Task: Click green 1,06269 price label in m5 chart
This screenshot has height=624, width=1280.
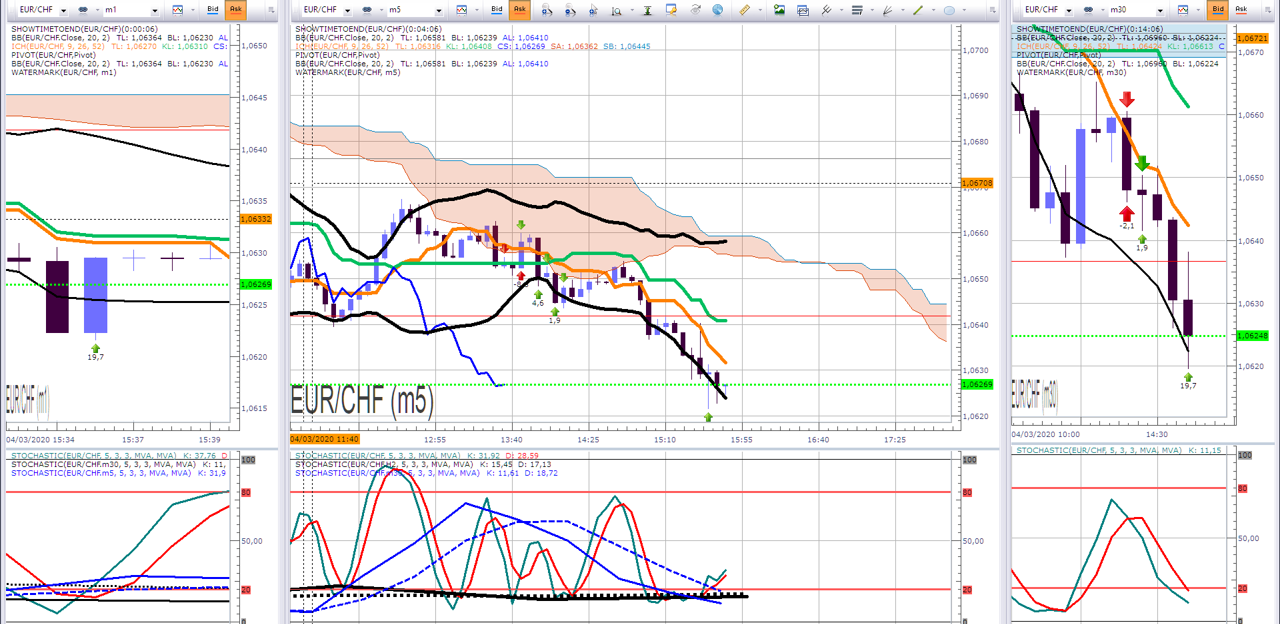Action: click(x=976, y=384)
